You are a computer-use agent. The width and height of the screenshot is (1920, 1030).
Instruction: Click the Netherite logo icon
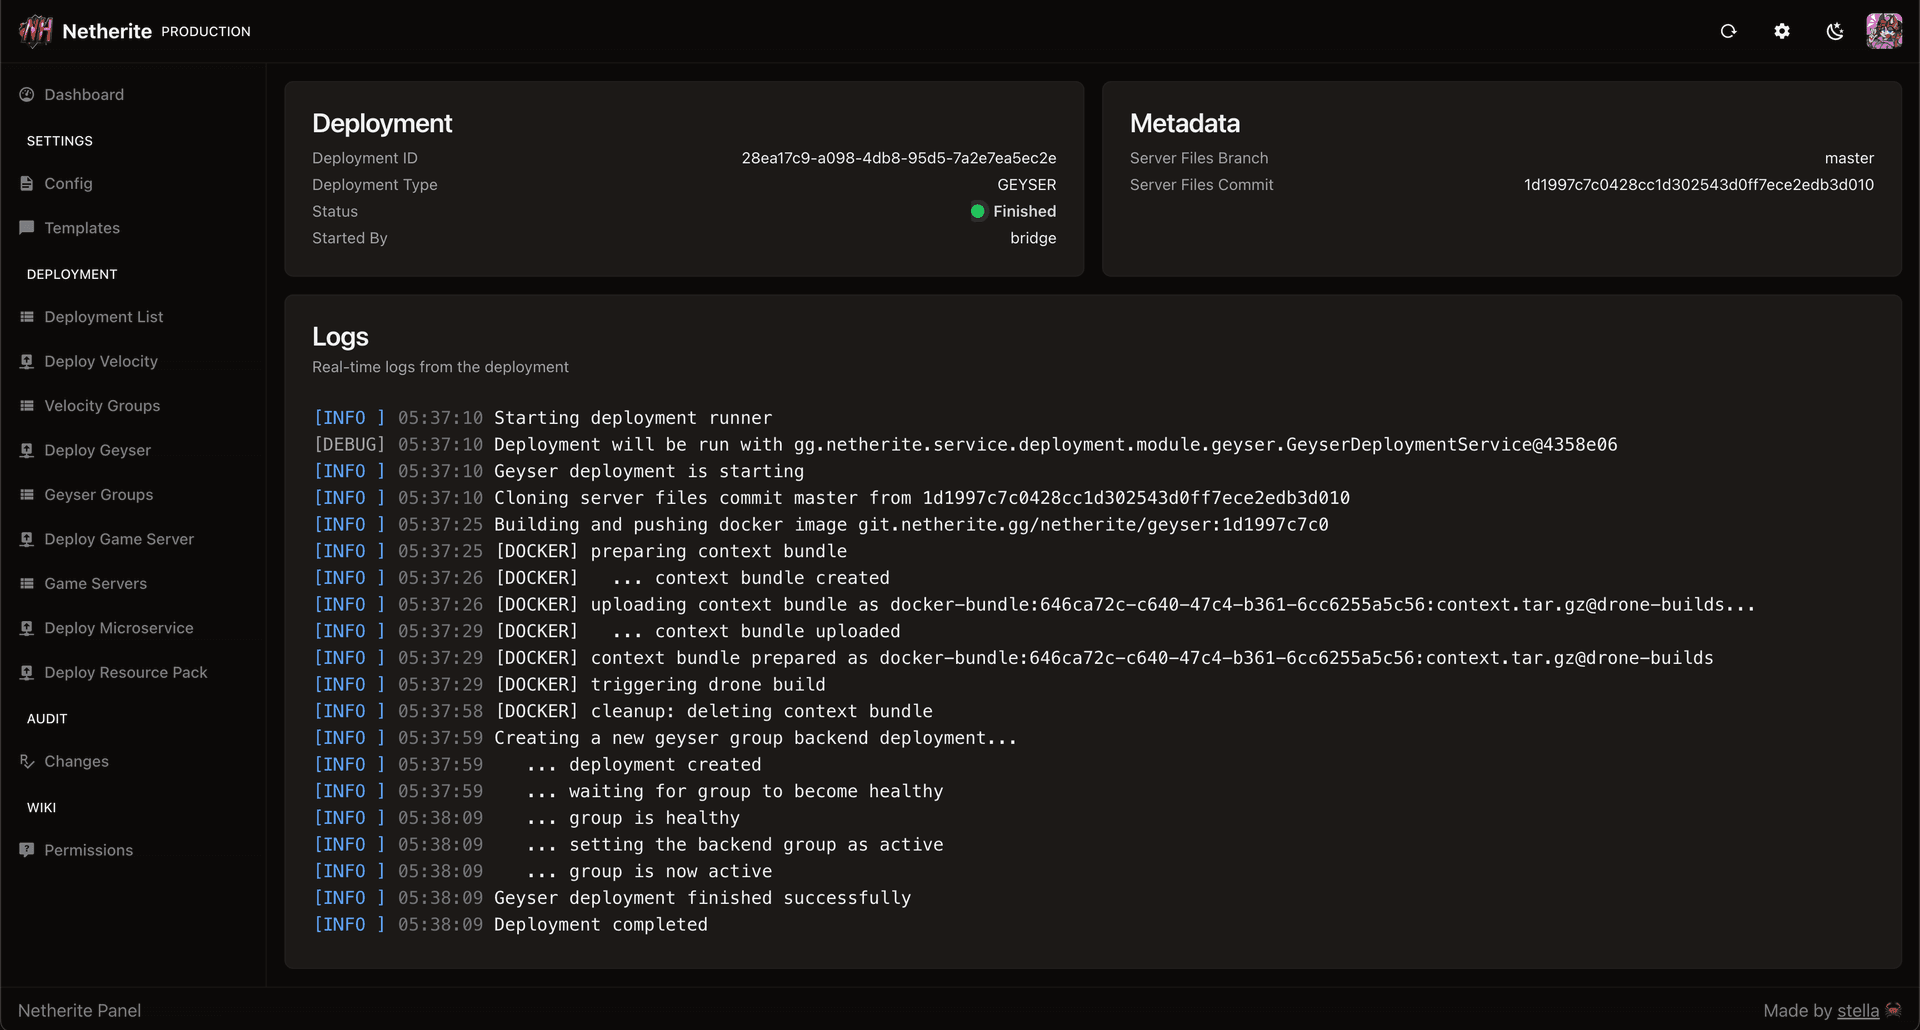36,31
